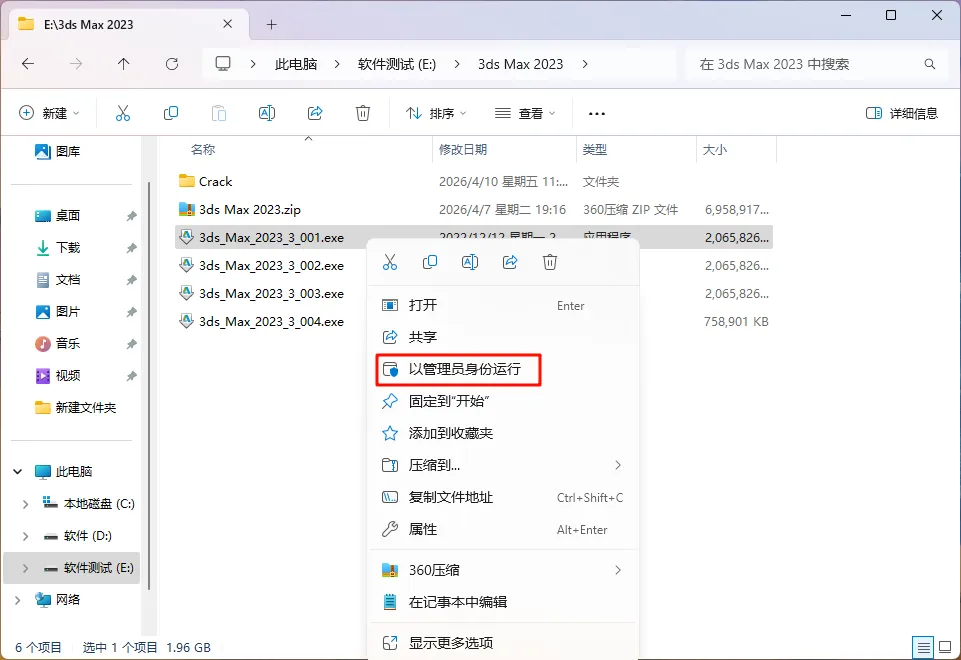Screen dimensions: 961x660
Task: Expand 网络 in the navigation tree
Action: click(18, 600)
